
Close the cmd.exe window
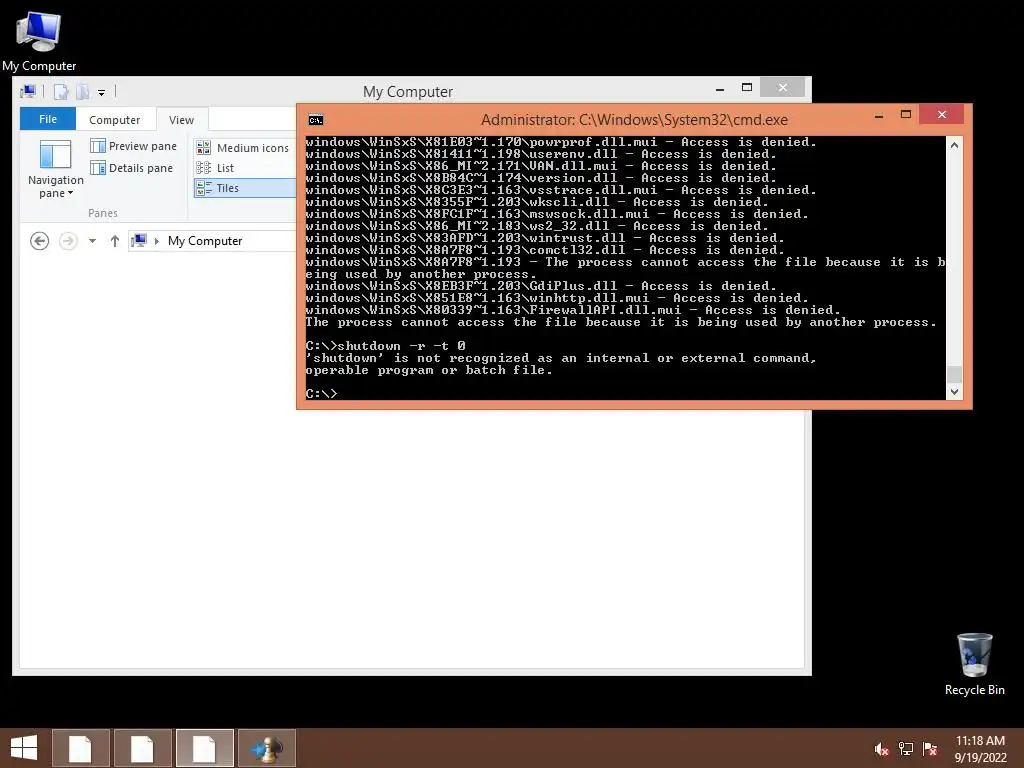[941, 115]
